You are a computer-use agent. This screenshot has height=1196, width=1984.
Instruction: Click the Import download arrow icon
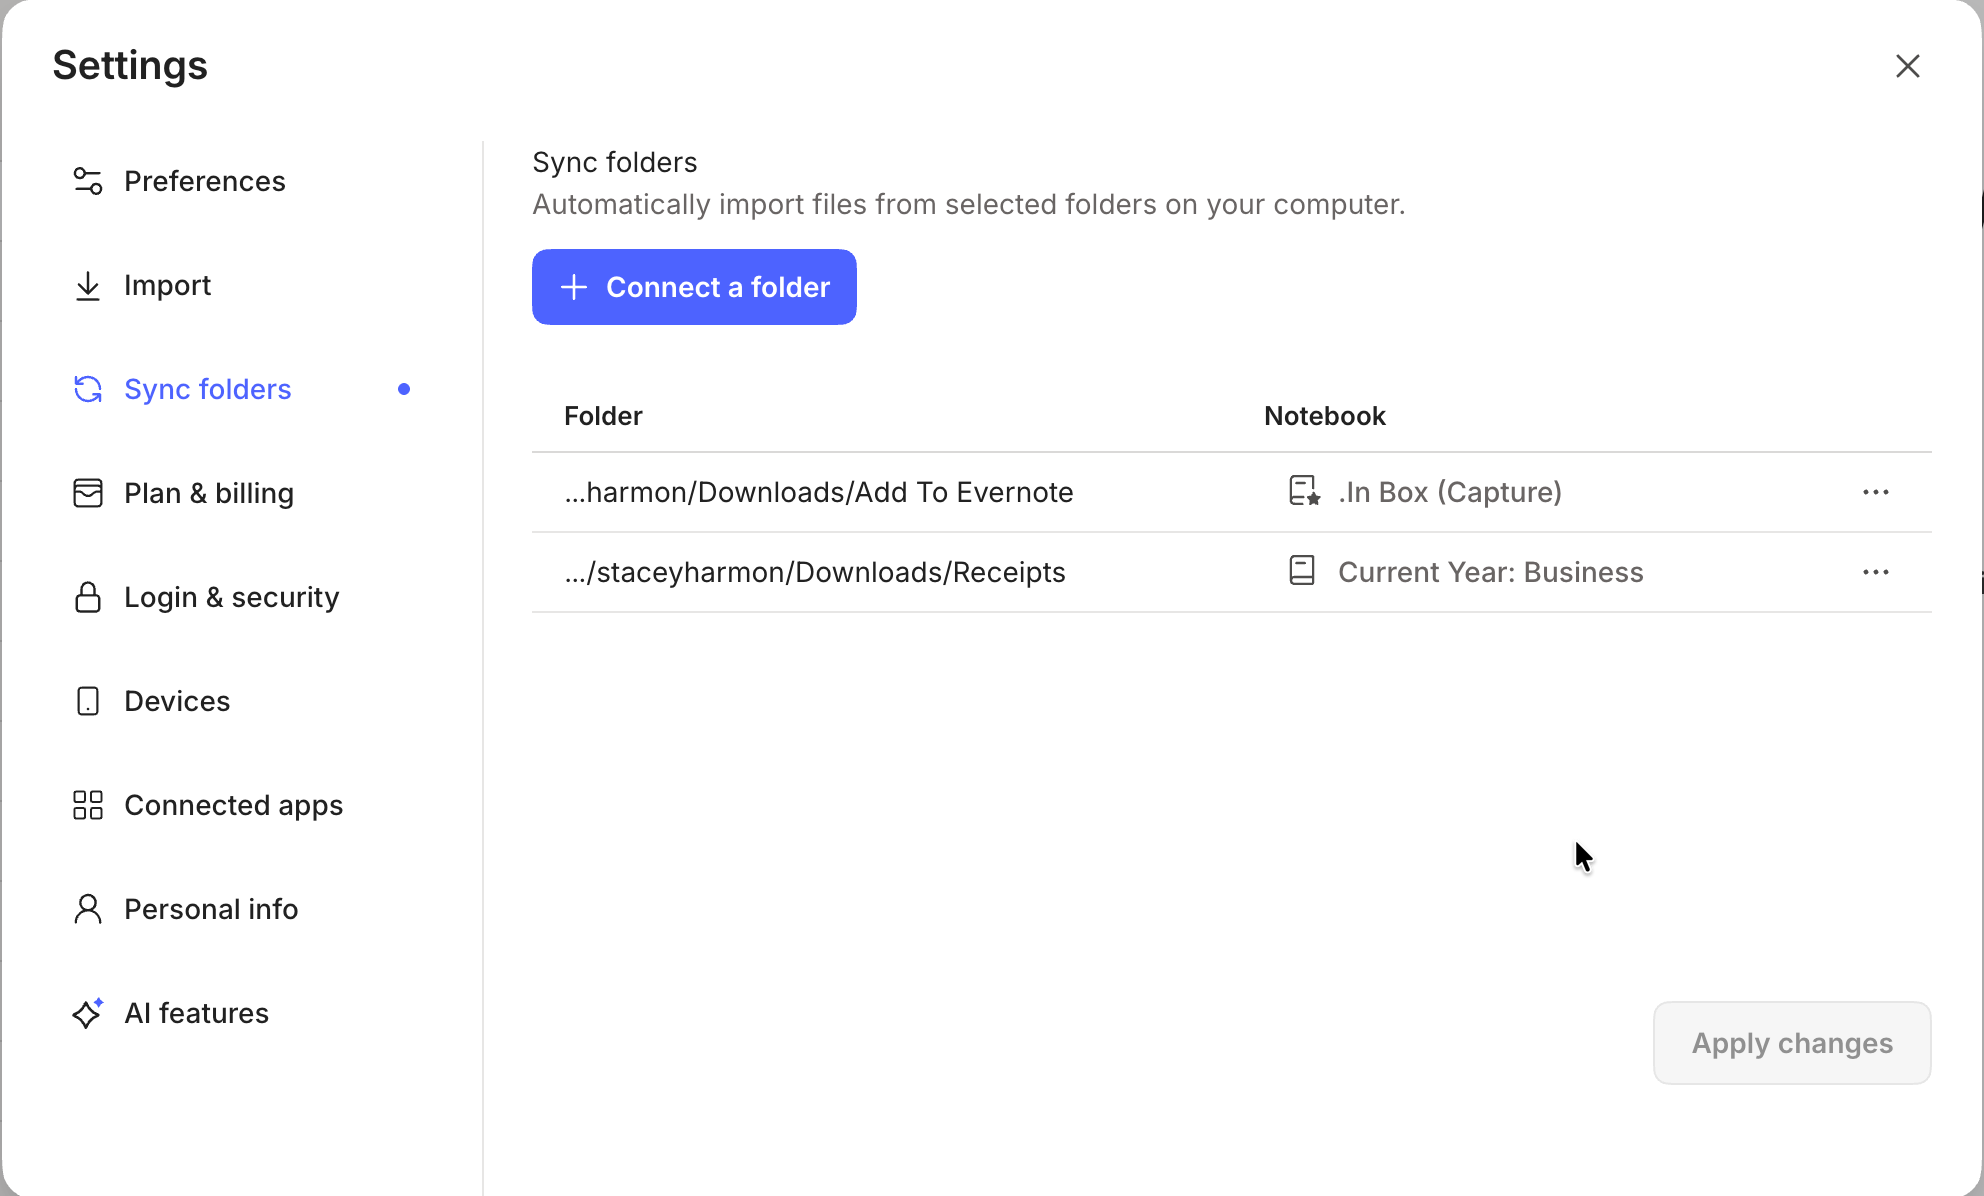click(88, 286)
